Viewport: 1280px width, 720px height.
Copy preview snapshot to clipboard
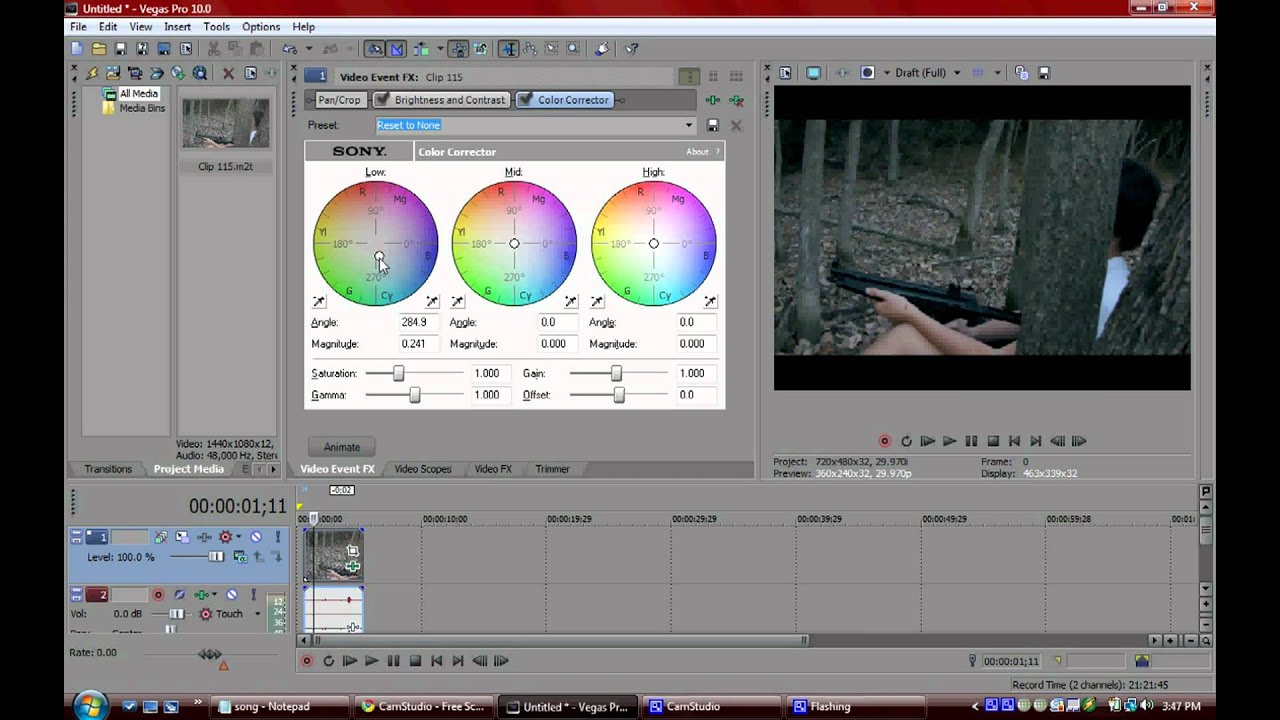point(1021,73)
